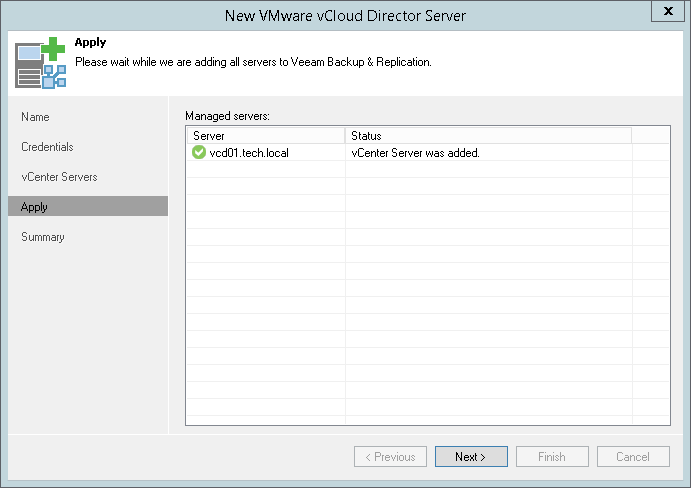Viewport: 691px width, 488px height.
Task: Select the Apply wizard step
Action: pos(34,207)
